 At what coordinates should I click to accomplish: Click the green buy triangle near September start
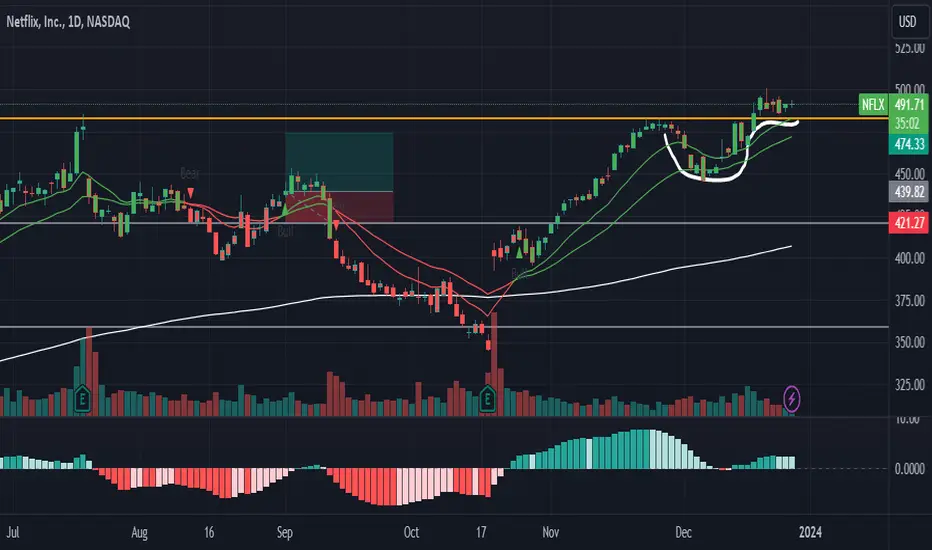[285, 209]
